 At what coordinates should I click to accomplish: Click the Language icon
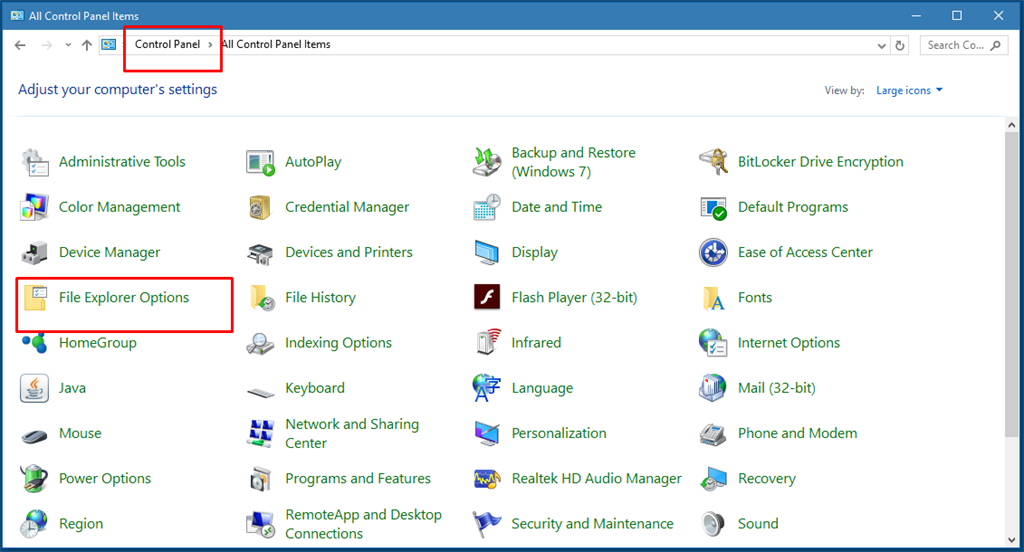point(487,388)
